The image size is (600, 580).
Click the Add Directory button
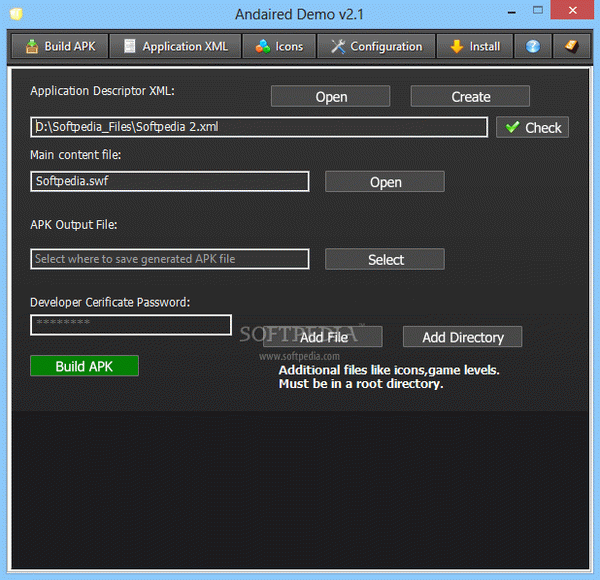[462, 337]
